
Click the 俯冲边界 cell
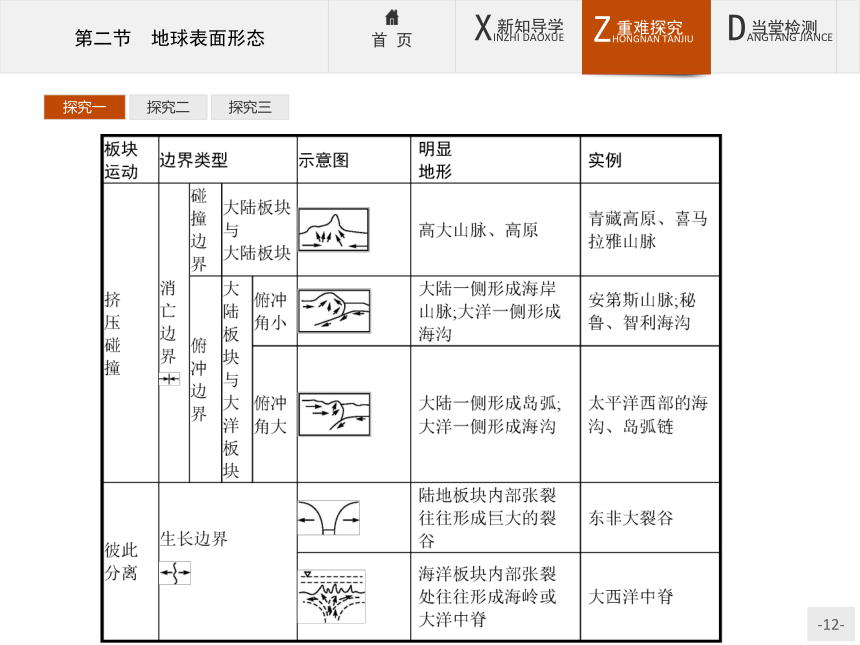click(x=206, y=379)
